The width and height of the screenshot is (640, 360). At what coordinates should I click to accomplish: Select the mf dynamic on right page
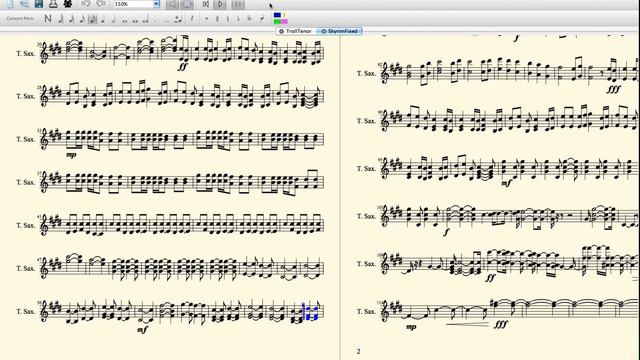[x=506, y=183]
